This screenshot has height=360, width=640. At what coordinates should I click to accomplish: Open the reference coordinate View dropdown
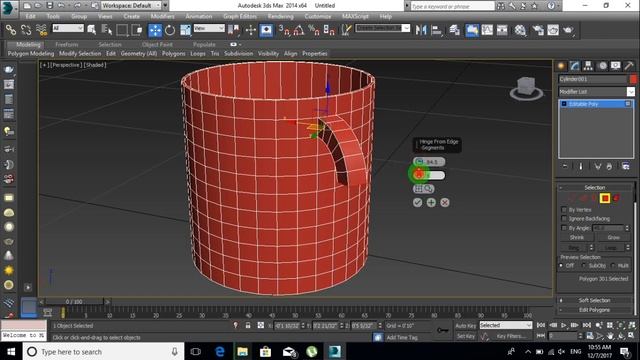click(x=209, y=28)
